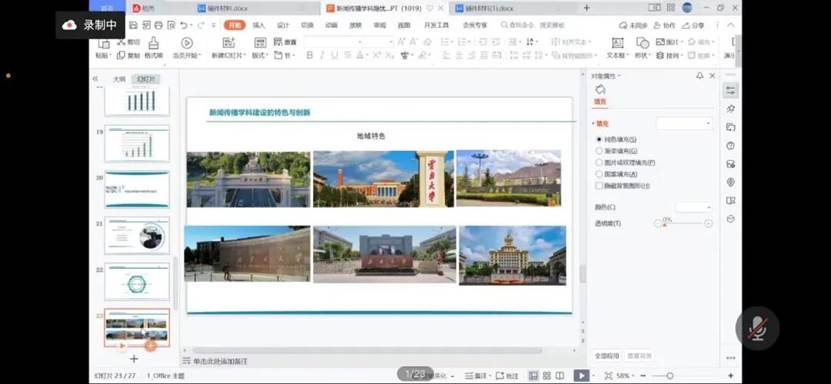Click the muted microphone floating button

click(x=757, y=328)
